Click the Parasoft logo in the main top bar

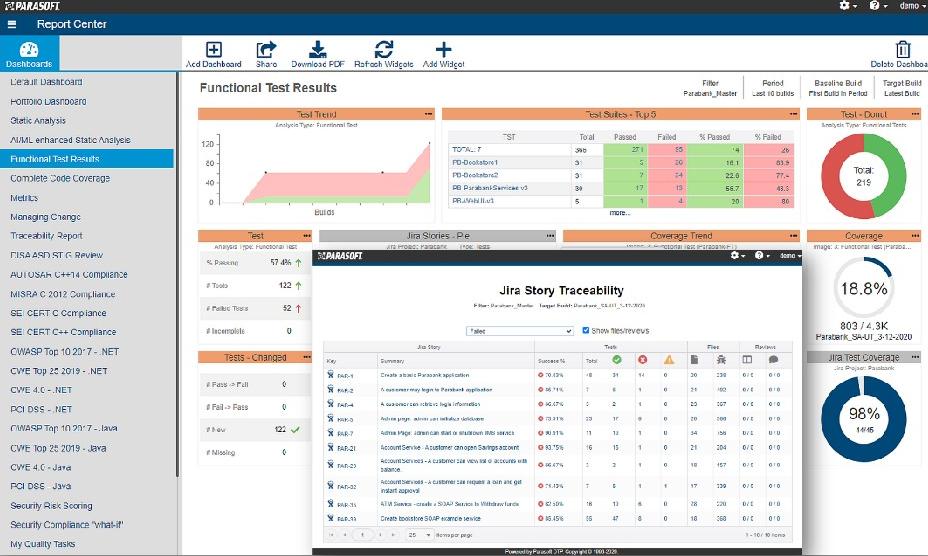click(x=33, y=6)
